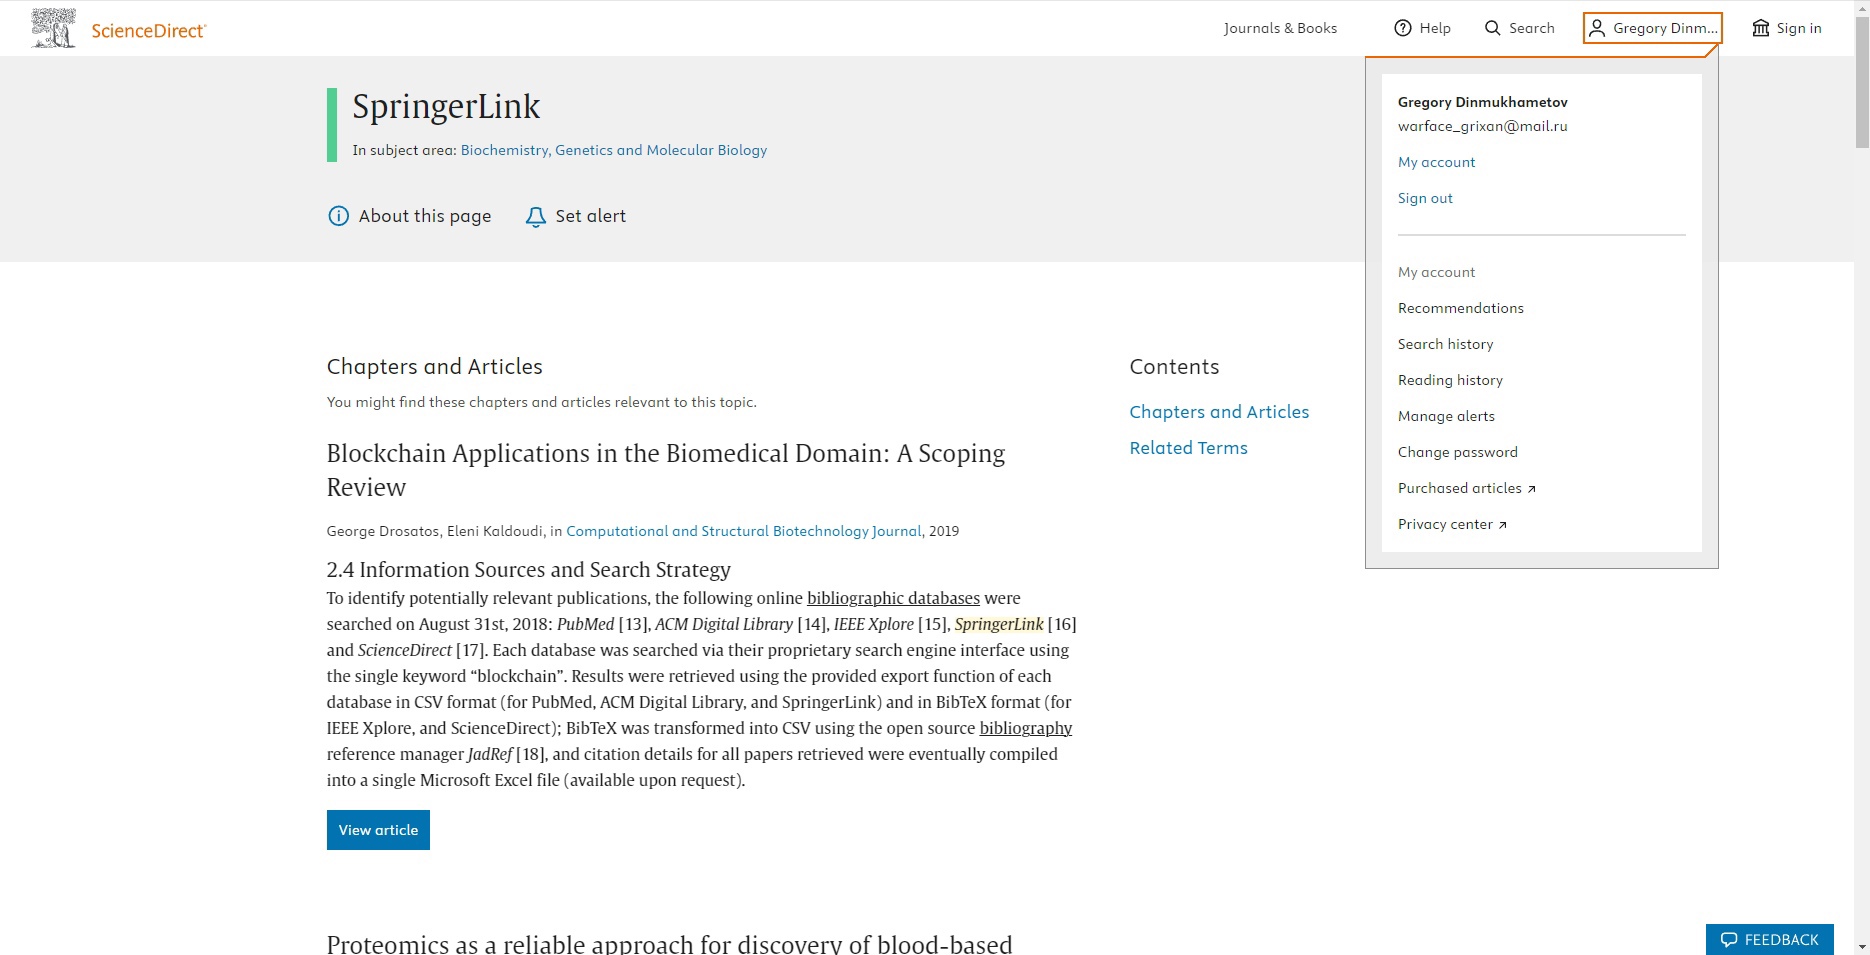Image resolution: width=1870 pixels, height=955 pixels.
Task: Click the highlighted SpringerLink term
Action: click(999, 624)
